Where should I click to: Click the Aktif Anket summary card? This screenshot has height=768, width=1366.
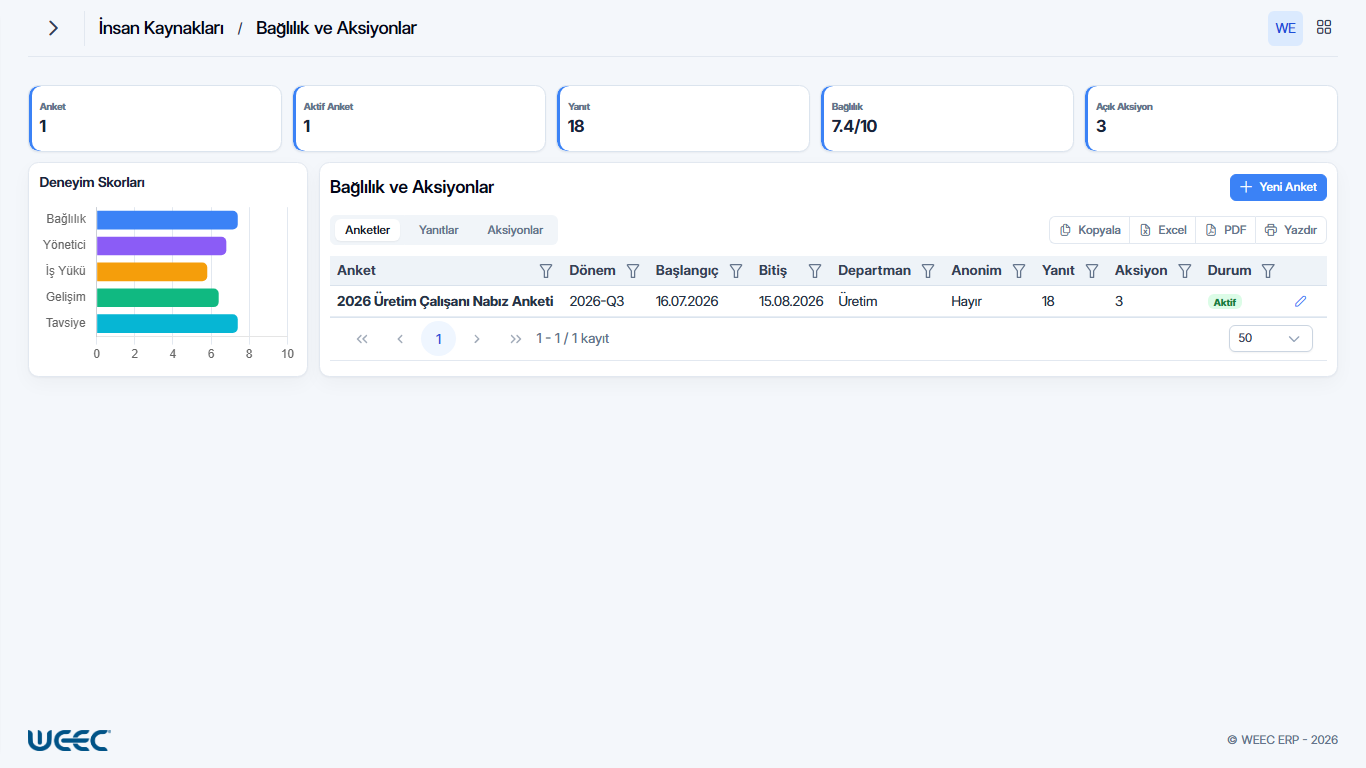(419, 118)
